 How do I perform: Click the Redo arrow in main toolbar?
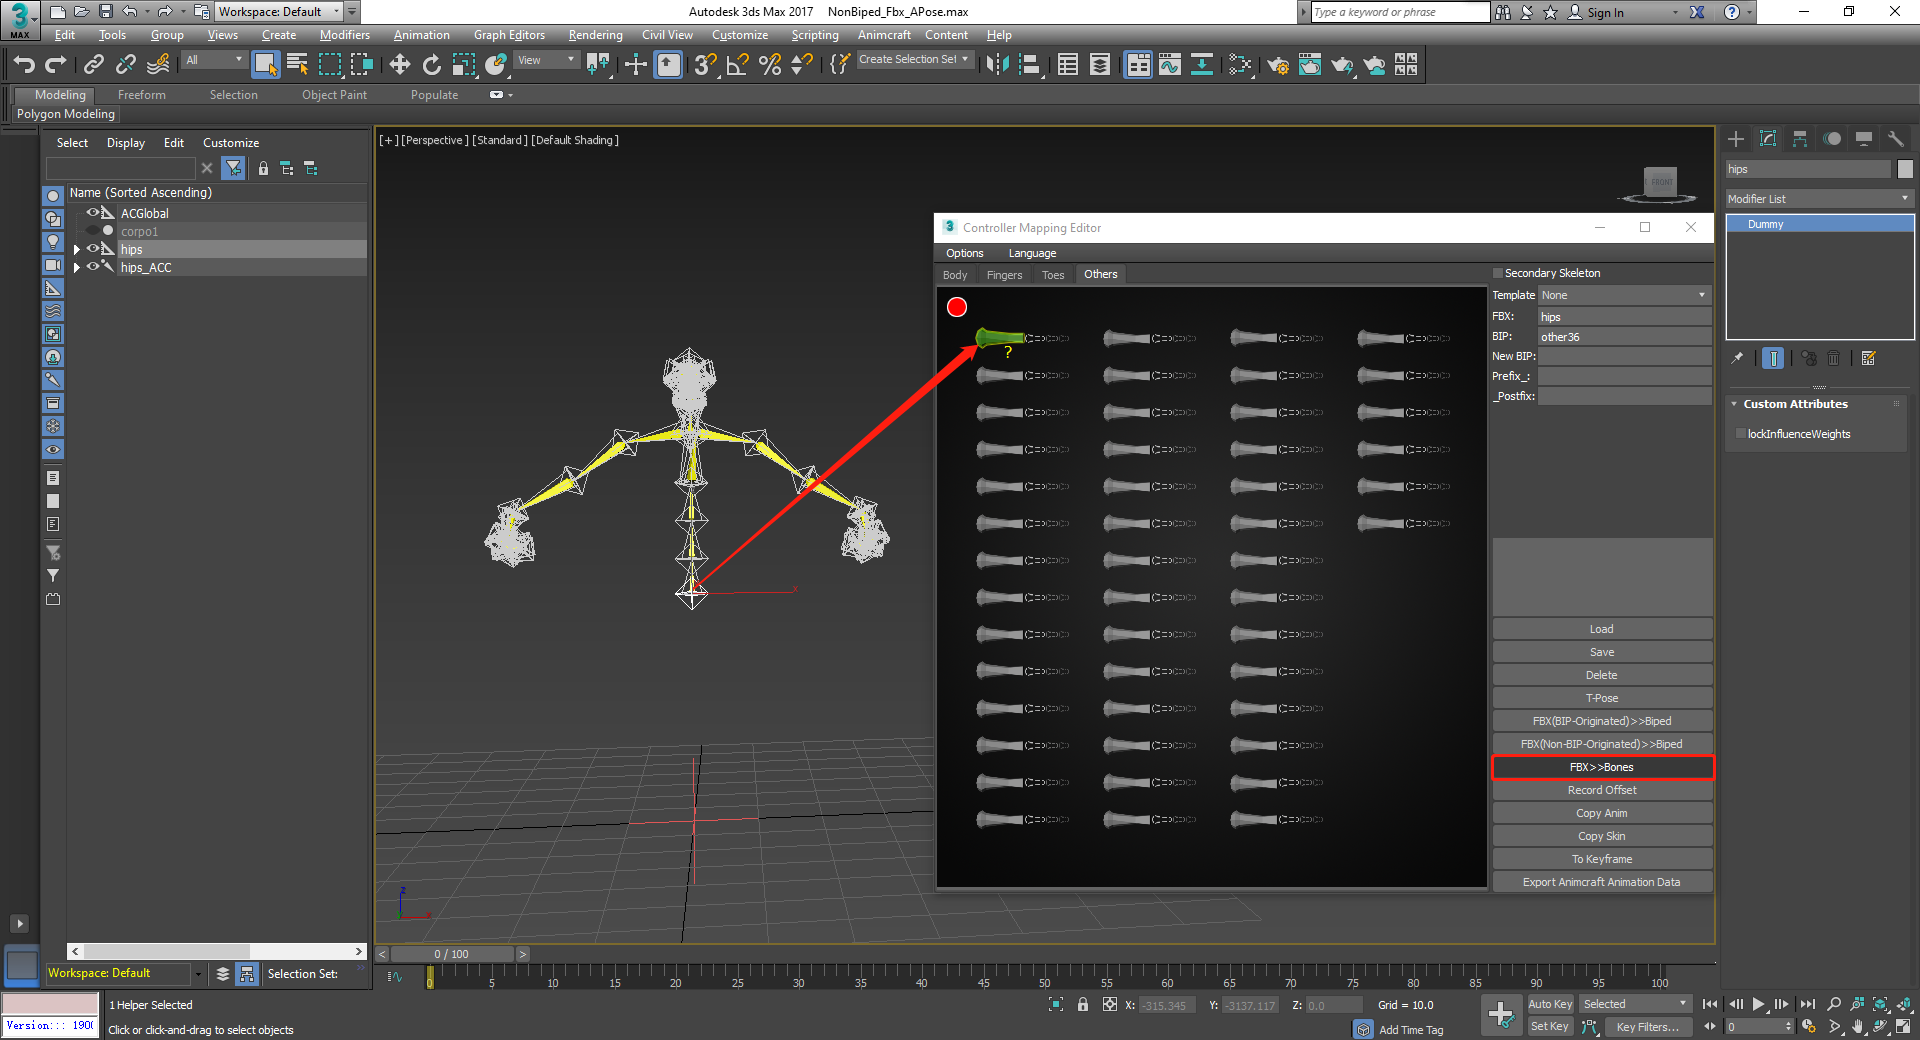pyautogui.click(x=56, y=65)
